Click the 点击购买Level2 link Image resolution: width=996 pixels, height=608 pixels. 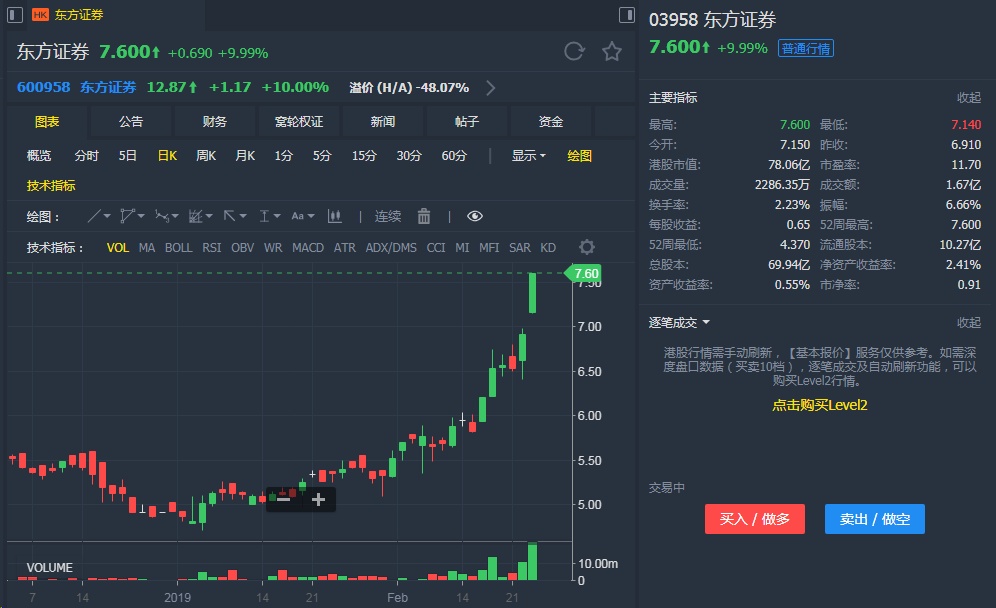(819, 405)
